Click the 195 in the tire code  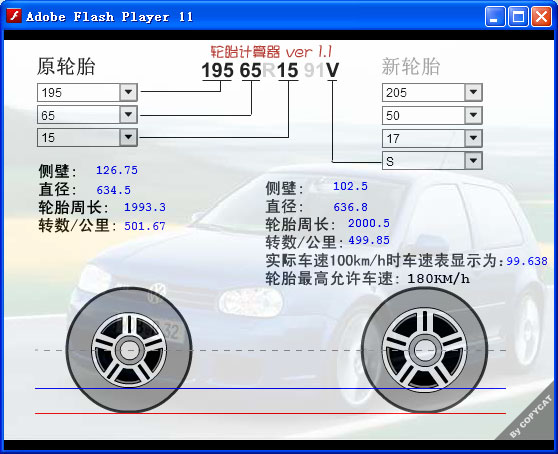coord(217,70)
